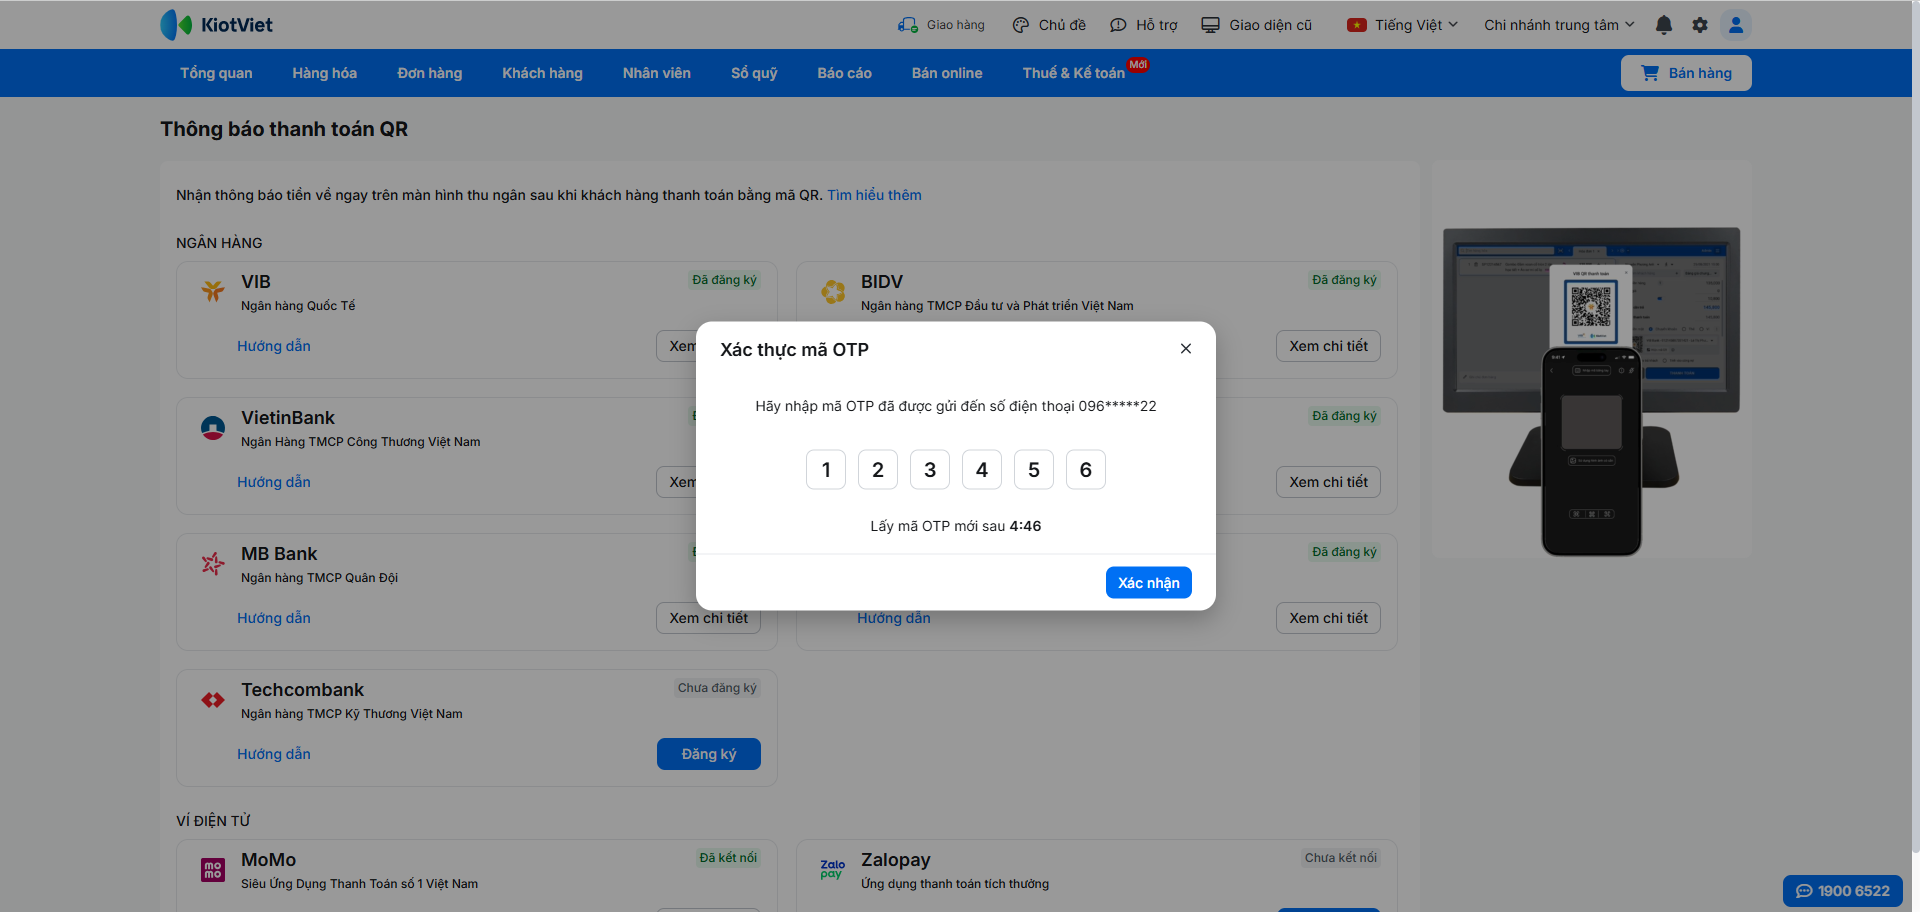Click the KiotViet logo
The image size is (1920, 912).
pyautogui.click(x=217, y=25)
